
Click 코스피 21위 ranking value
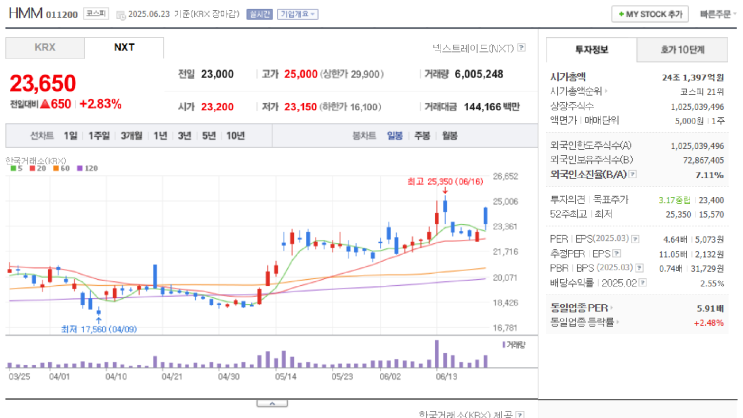point(702,91)
